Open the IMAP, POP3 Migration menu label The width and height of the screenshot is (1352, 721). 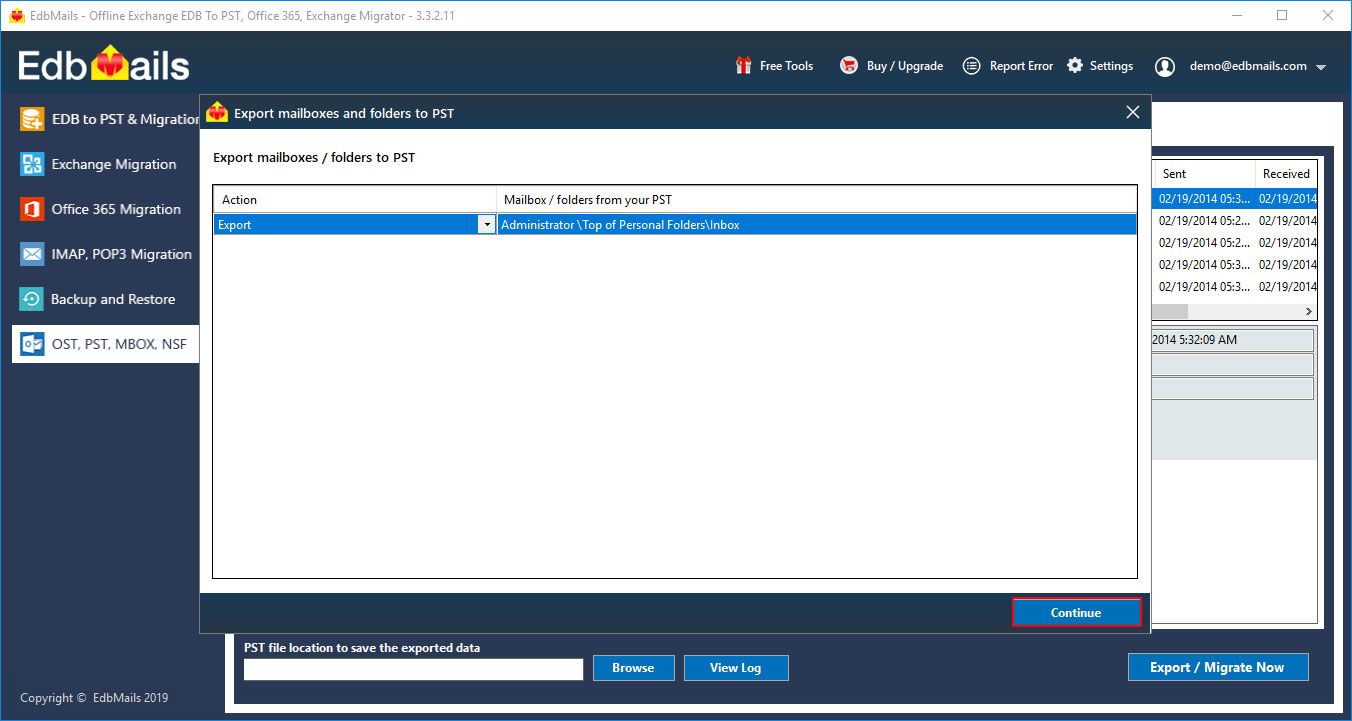121,254
